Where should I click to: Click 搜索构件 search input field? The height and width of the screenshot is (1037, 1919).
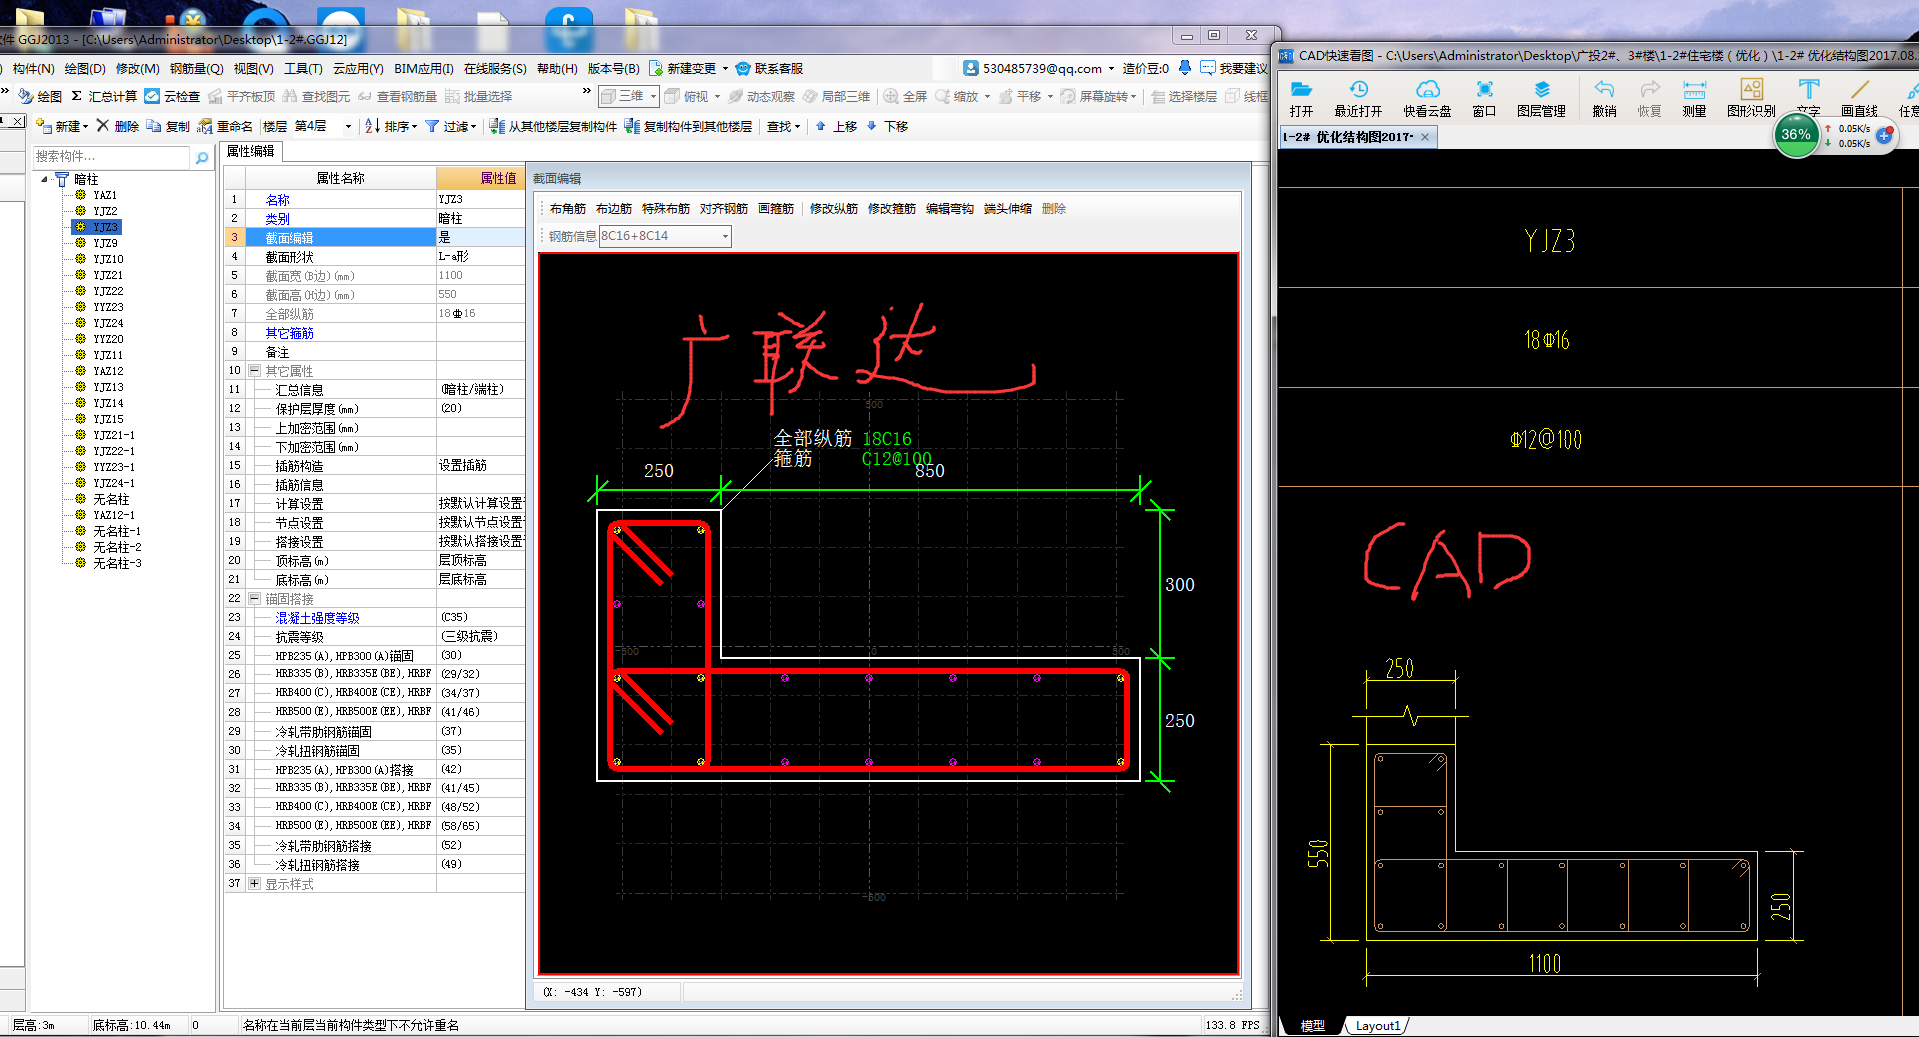pos(110,157)
